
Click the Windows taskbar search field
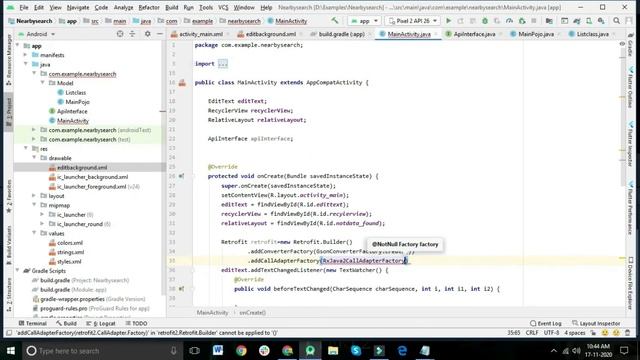click(102, 350)
